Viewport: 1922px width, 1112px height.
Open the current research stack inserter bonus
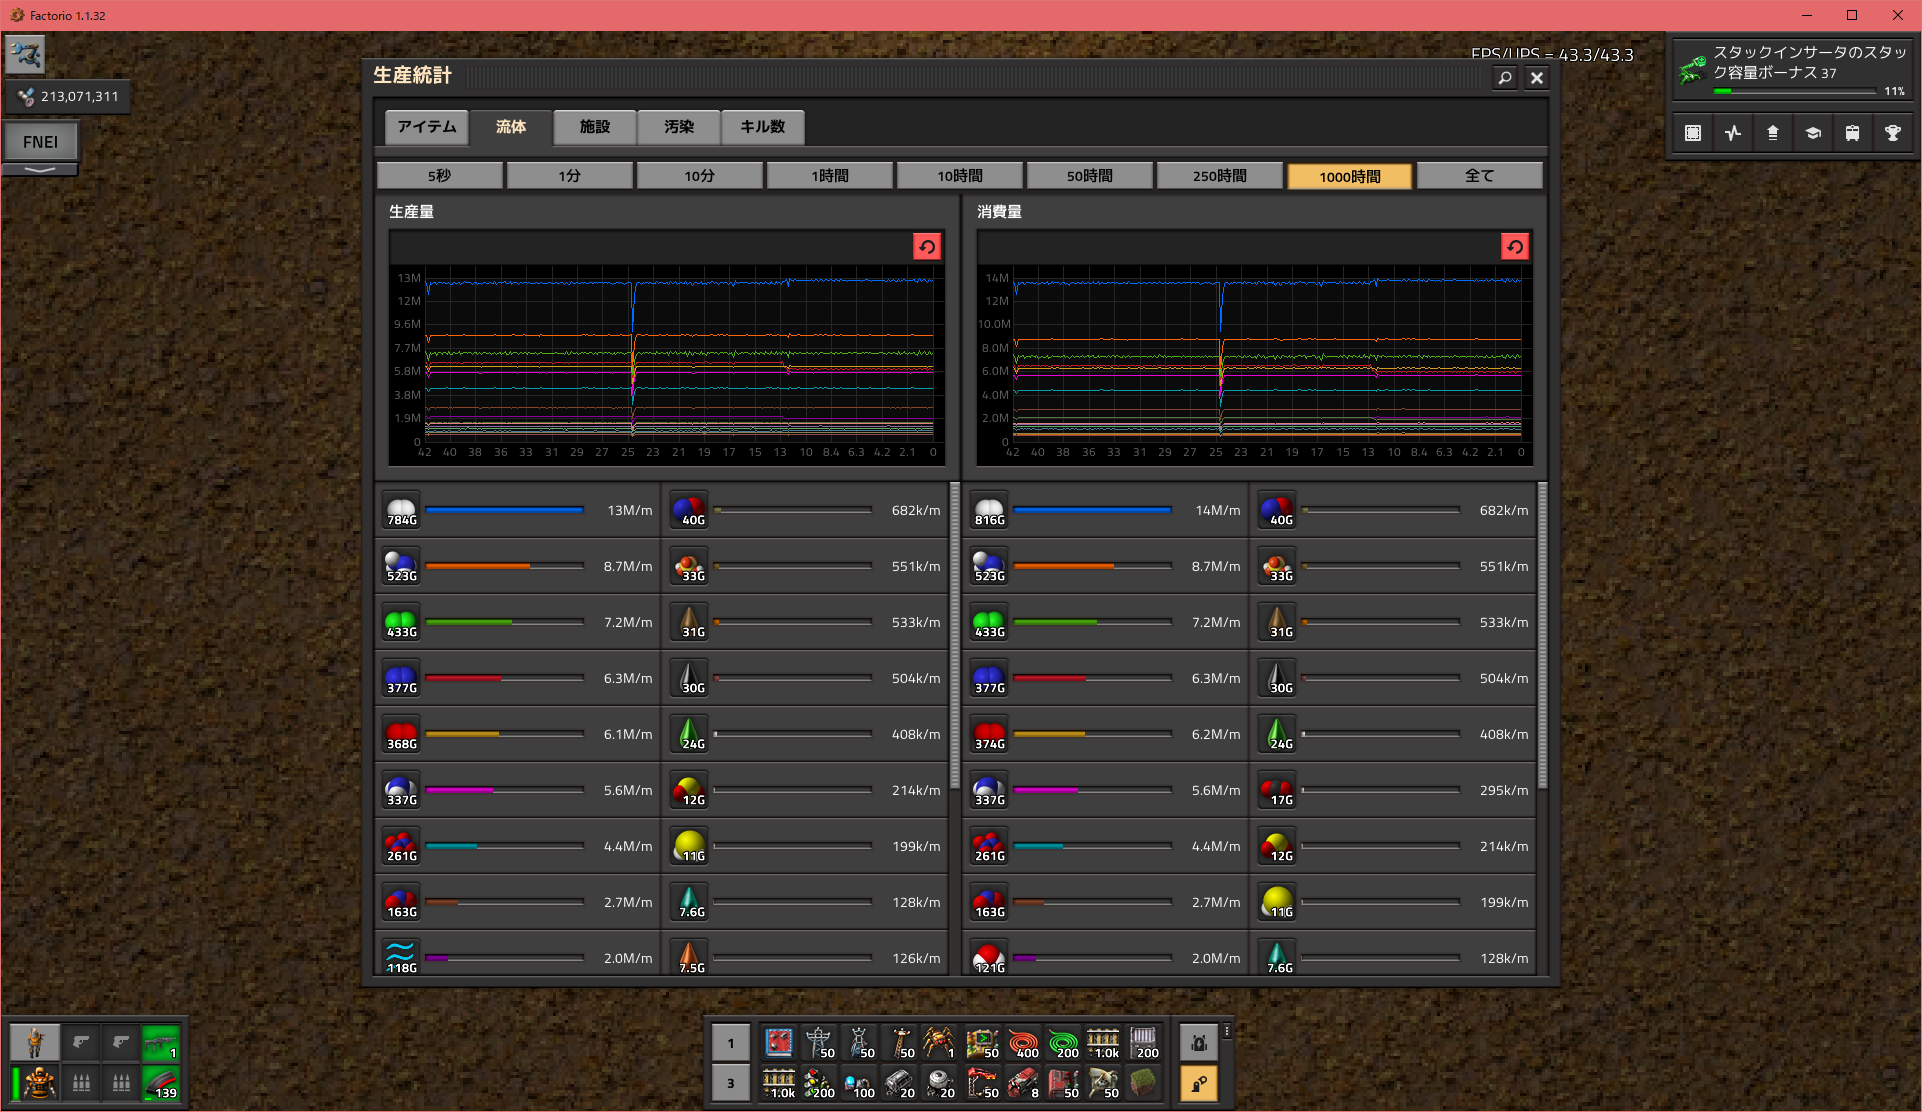click(1792, 69)
